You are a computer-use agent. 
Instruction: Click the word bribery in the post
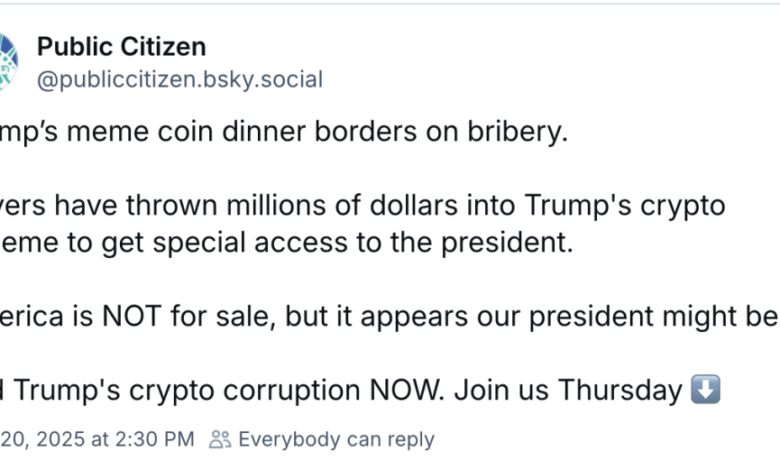tap(517, 132)
